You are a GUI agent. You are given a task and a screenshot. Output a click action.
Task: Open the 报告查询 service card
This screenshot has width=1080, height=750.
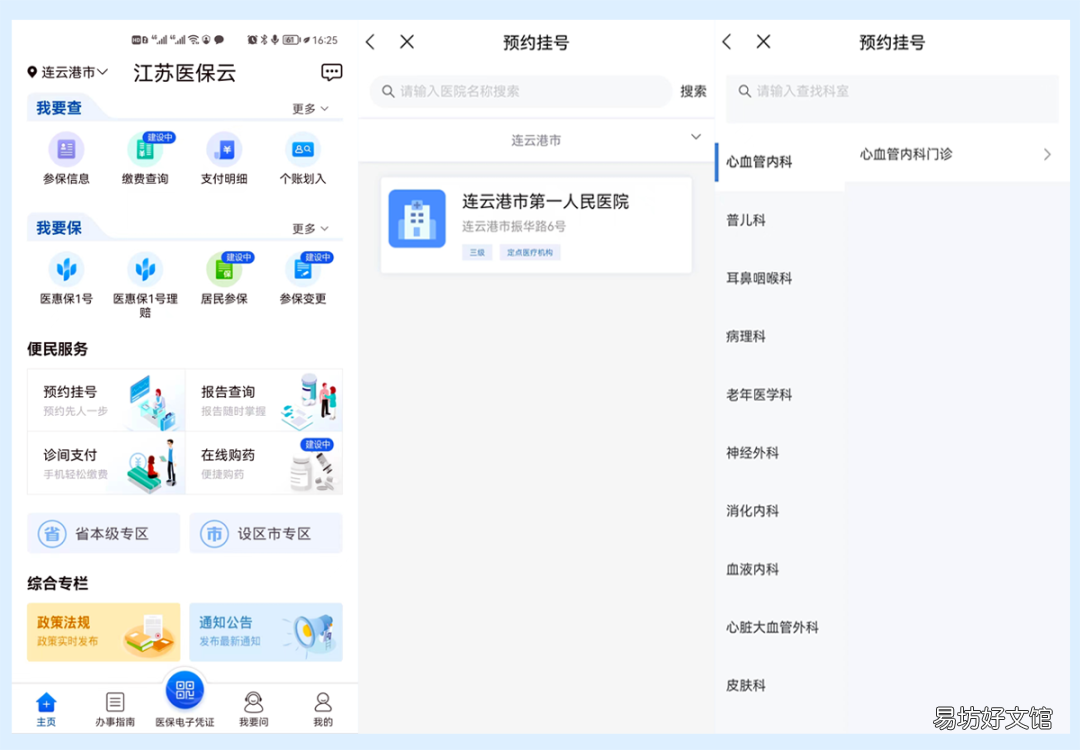[x=264, y=400]
